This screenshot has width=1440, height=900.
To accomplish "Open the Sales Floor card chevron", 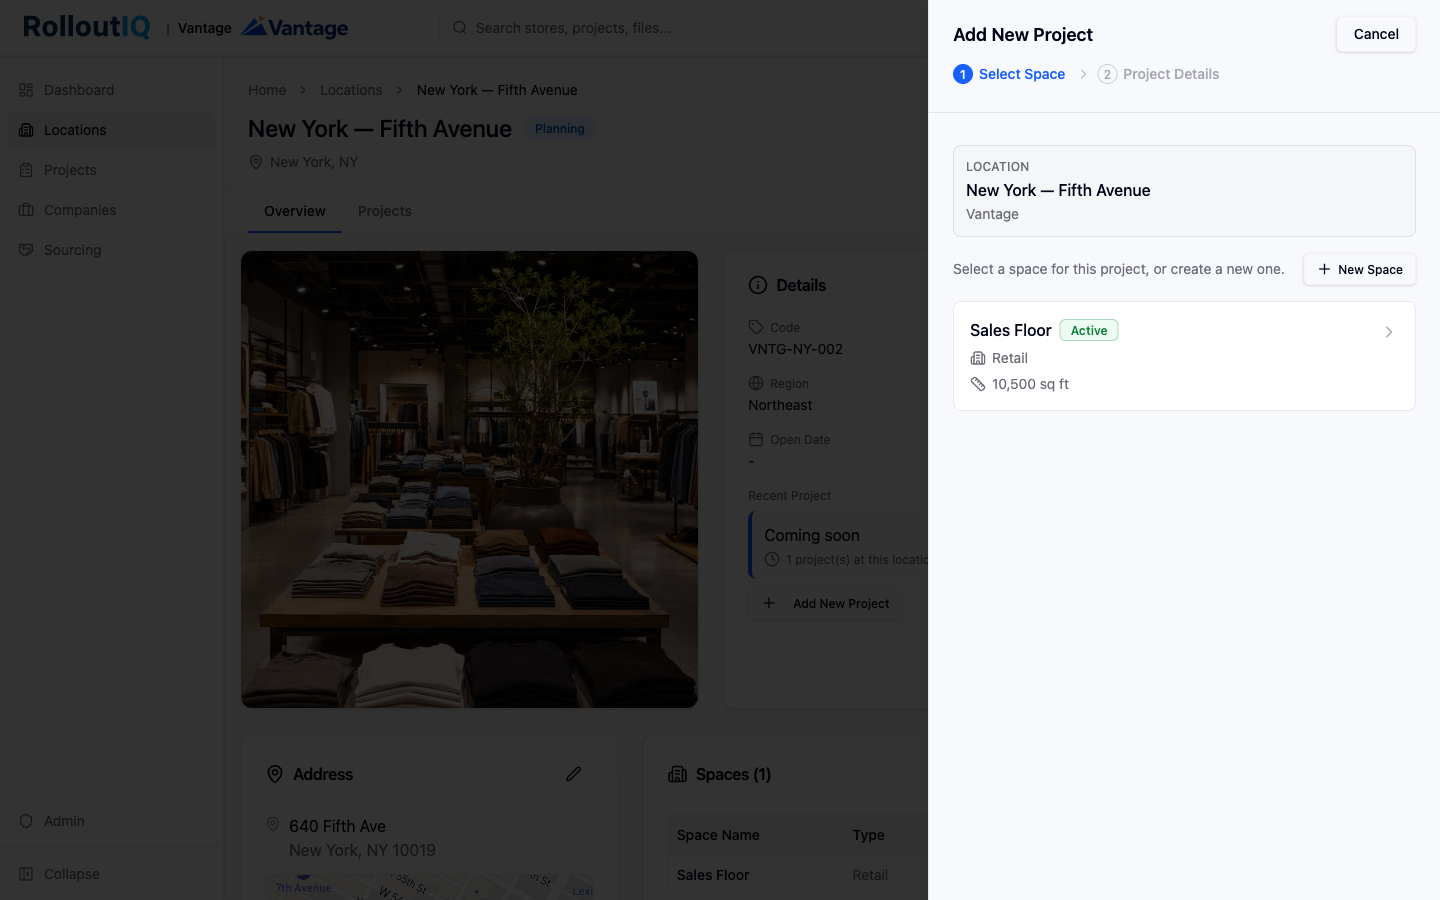I will click(1389, 332).
